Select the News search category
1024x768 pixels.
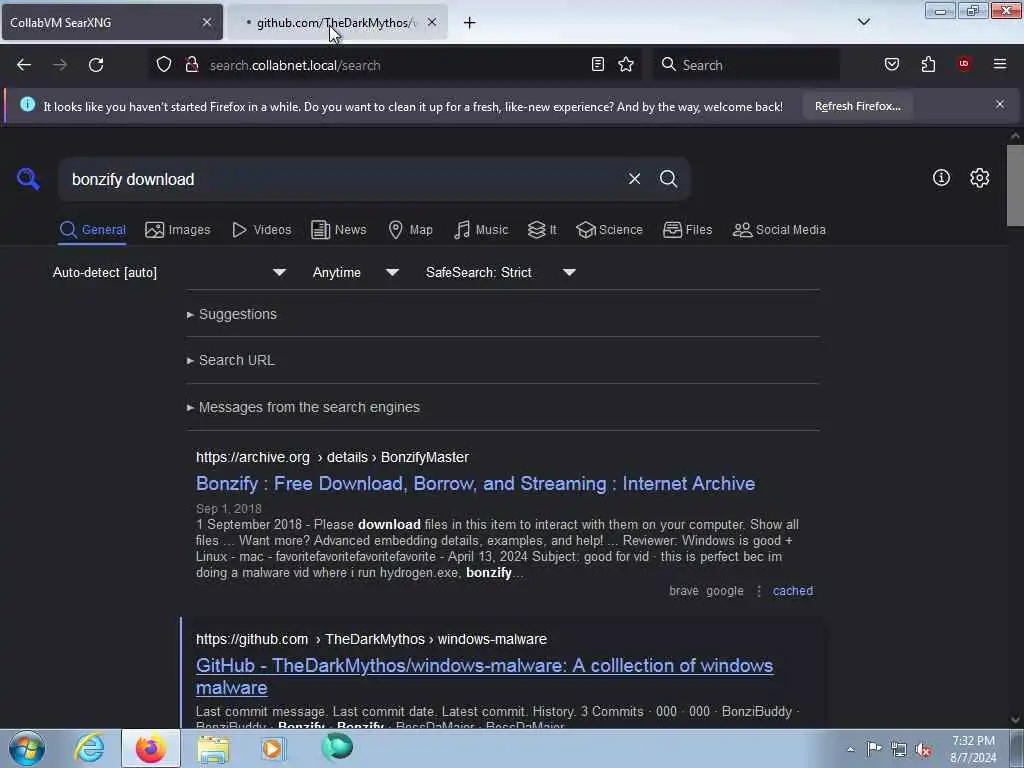[x=339, y=230]
